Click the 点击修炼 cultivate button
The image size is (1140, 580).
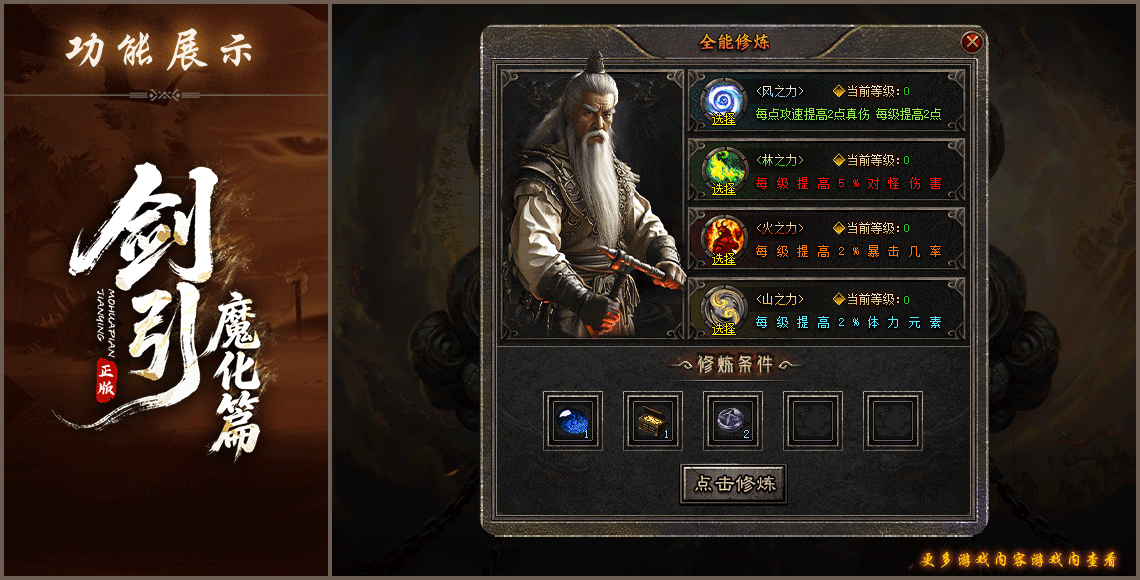click(x=733, y=484)
